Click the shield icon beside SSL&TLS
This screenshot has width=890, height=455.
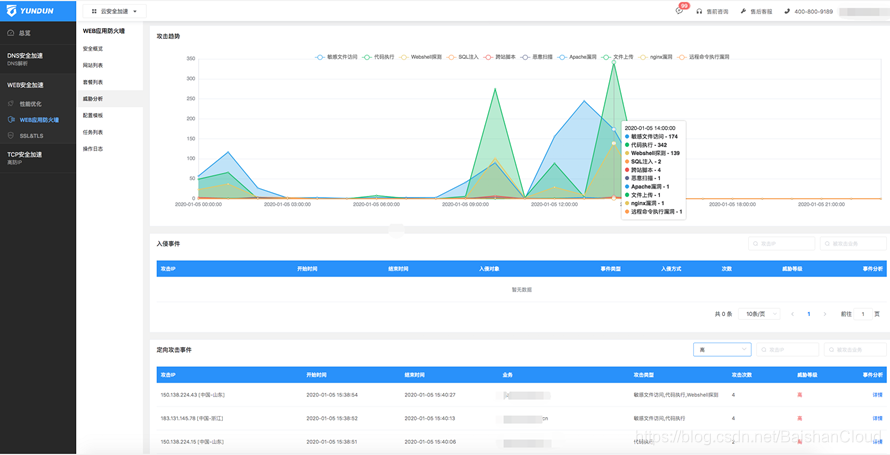pos(11,136)
